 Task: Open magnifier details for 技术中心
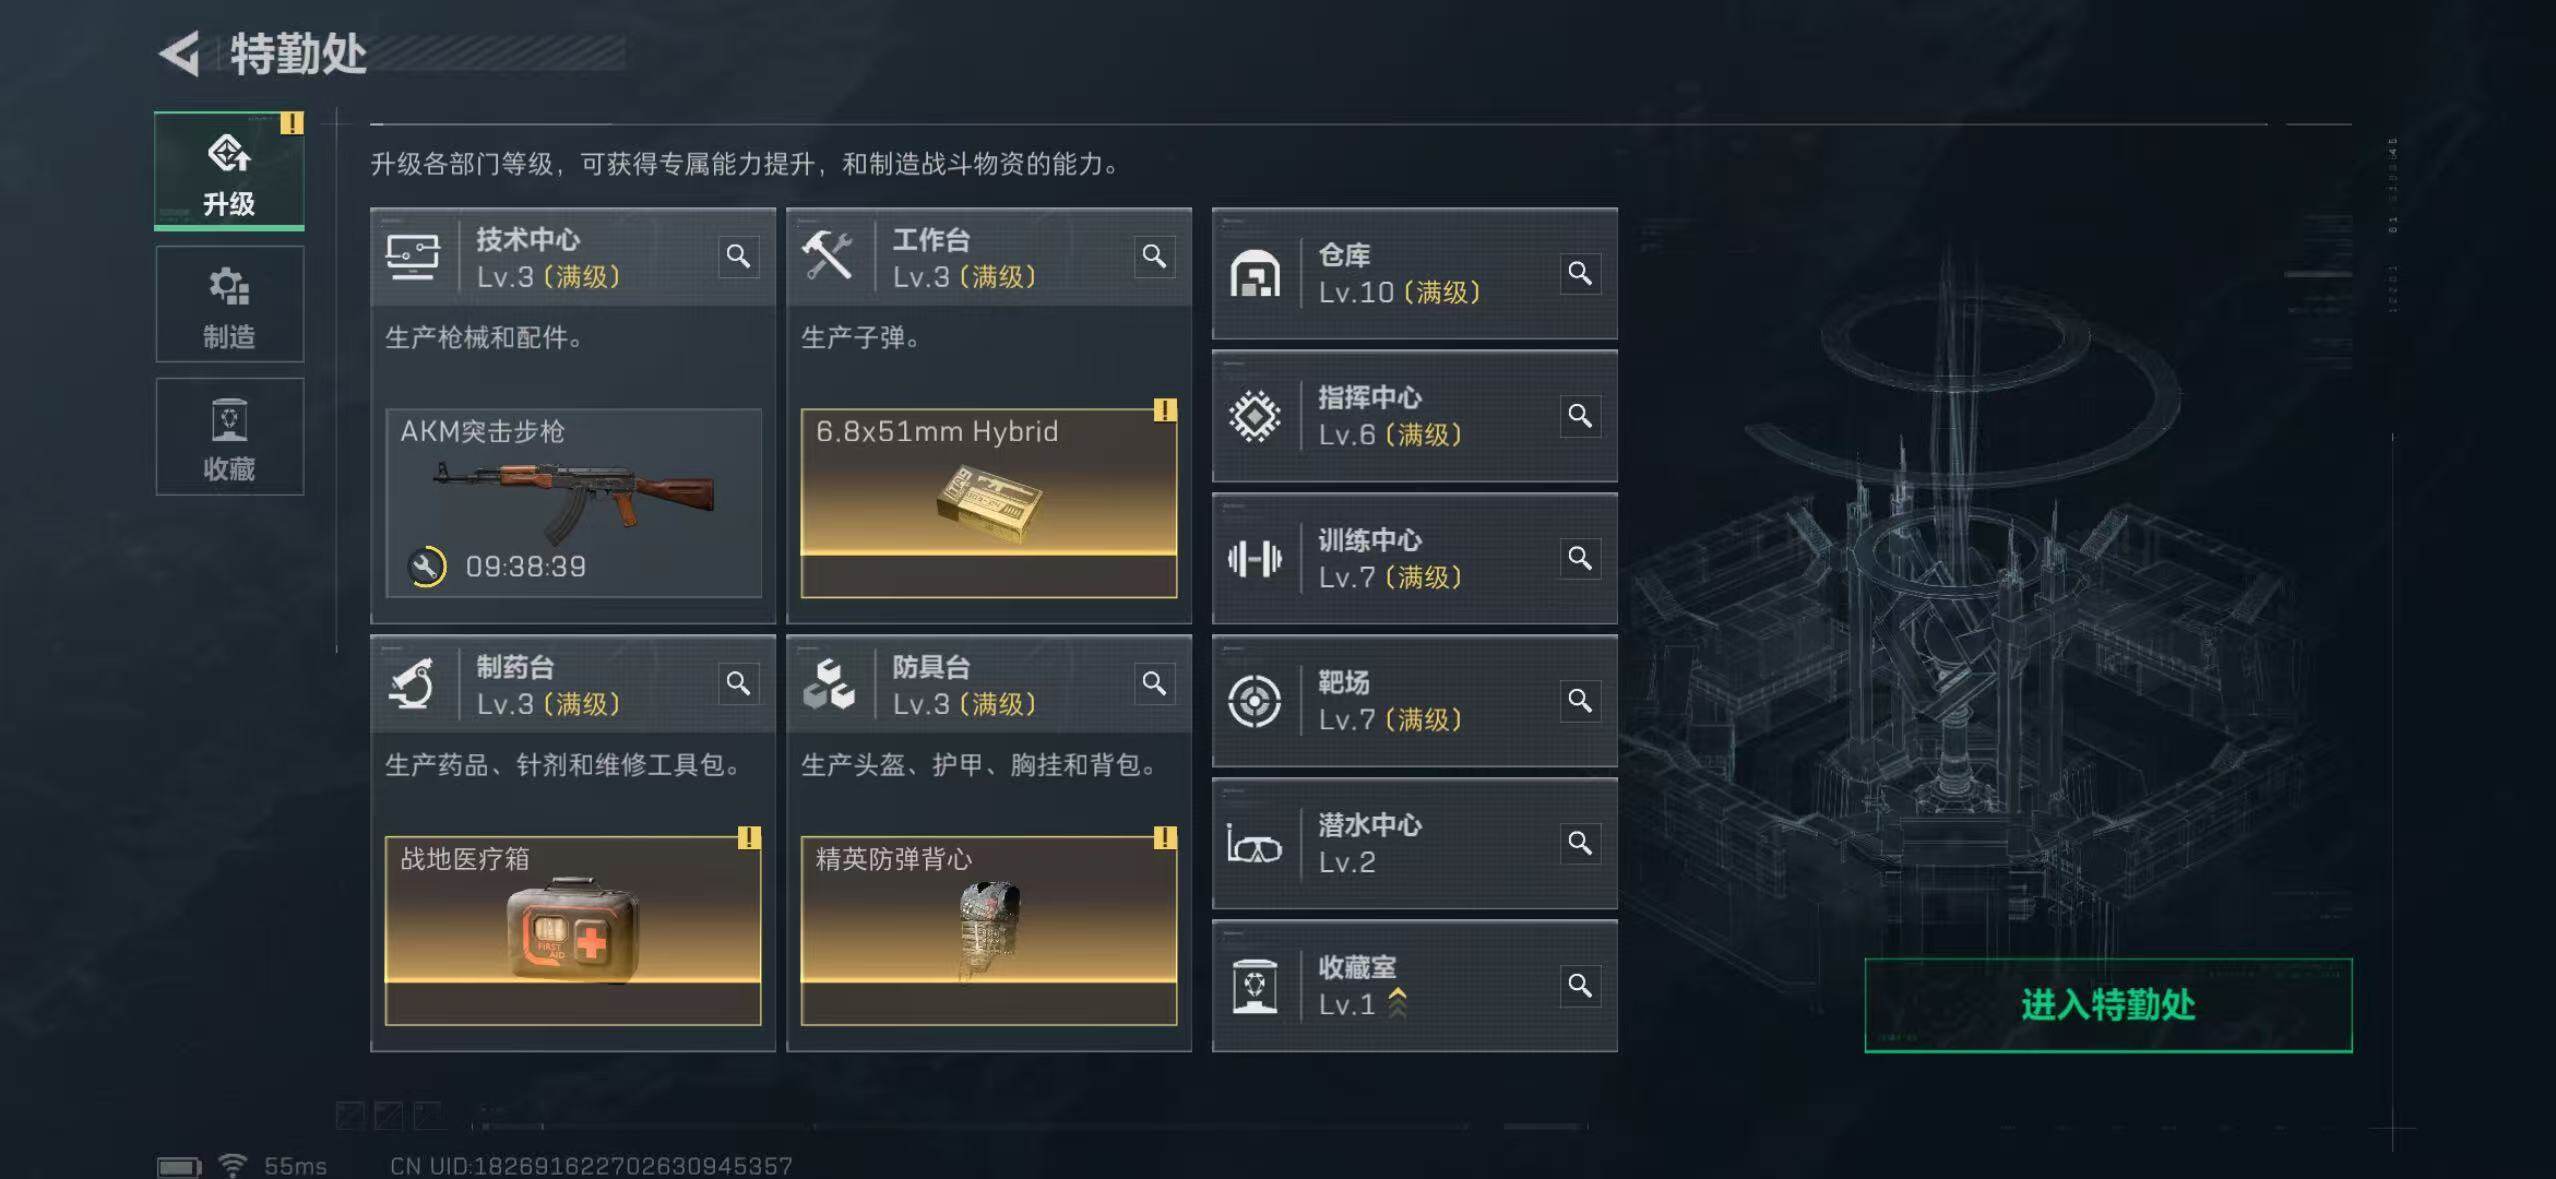(738, 257)
